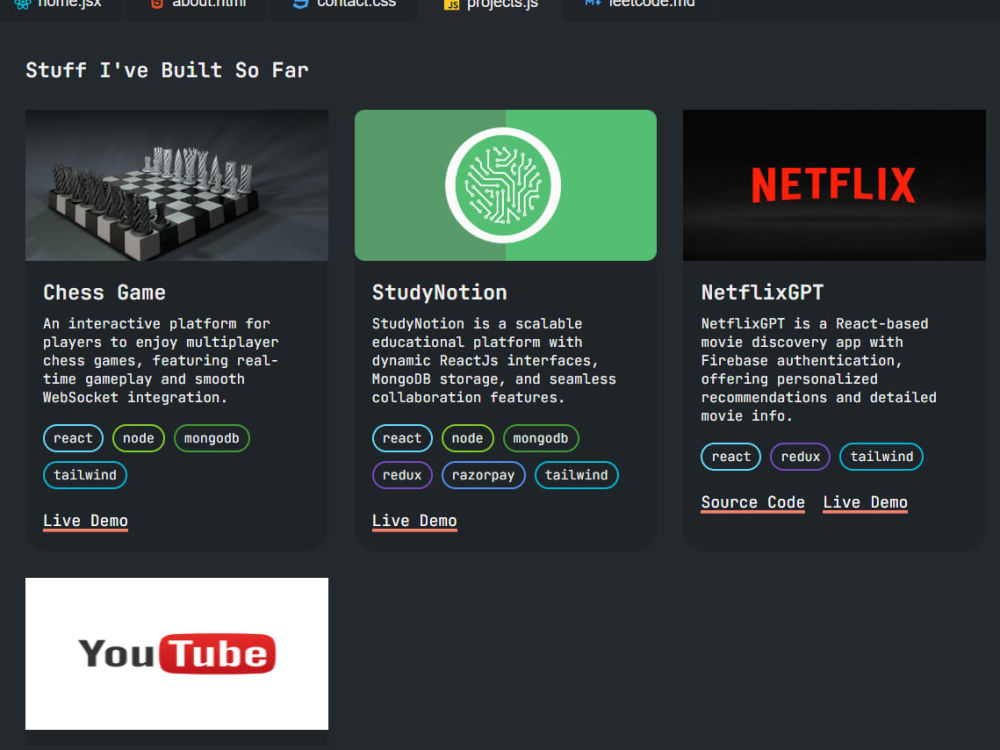Click the react tag under NetflixGPT
1000x750 pixels.
click(731, 457)
